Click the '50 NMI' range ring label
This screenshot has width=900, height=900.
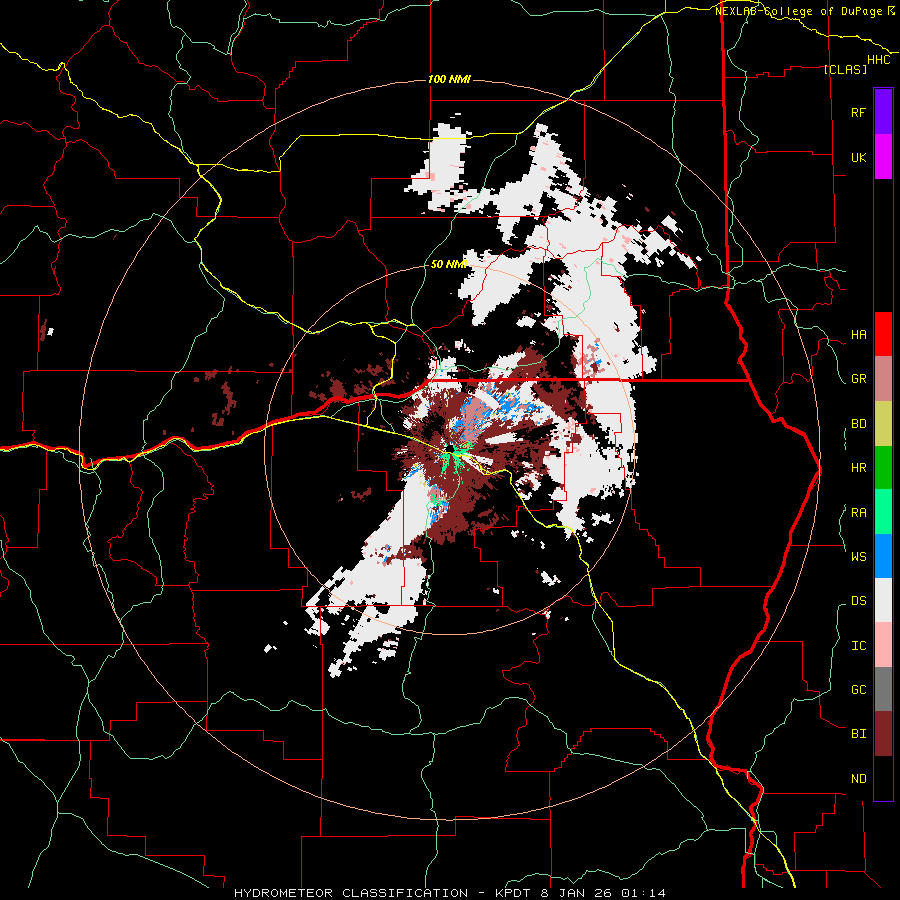(449, 264)
